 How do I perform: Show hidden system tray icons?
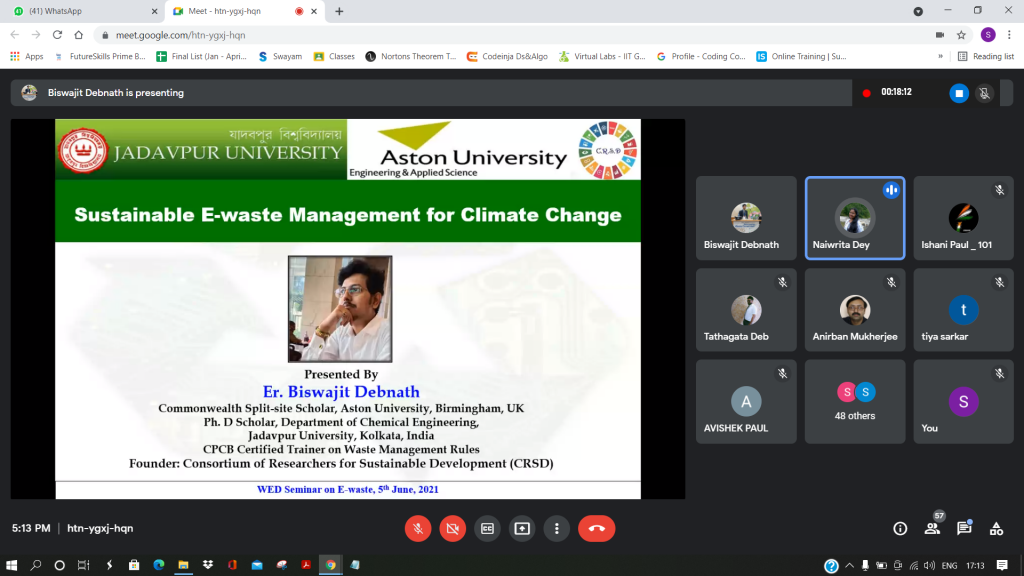[850, 566]
